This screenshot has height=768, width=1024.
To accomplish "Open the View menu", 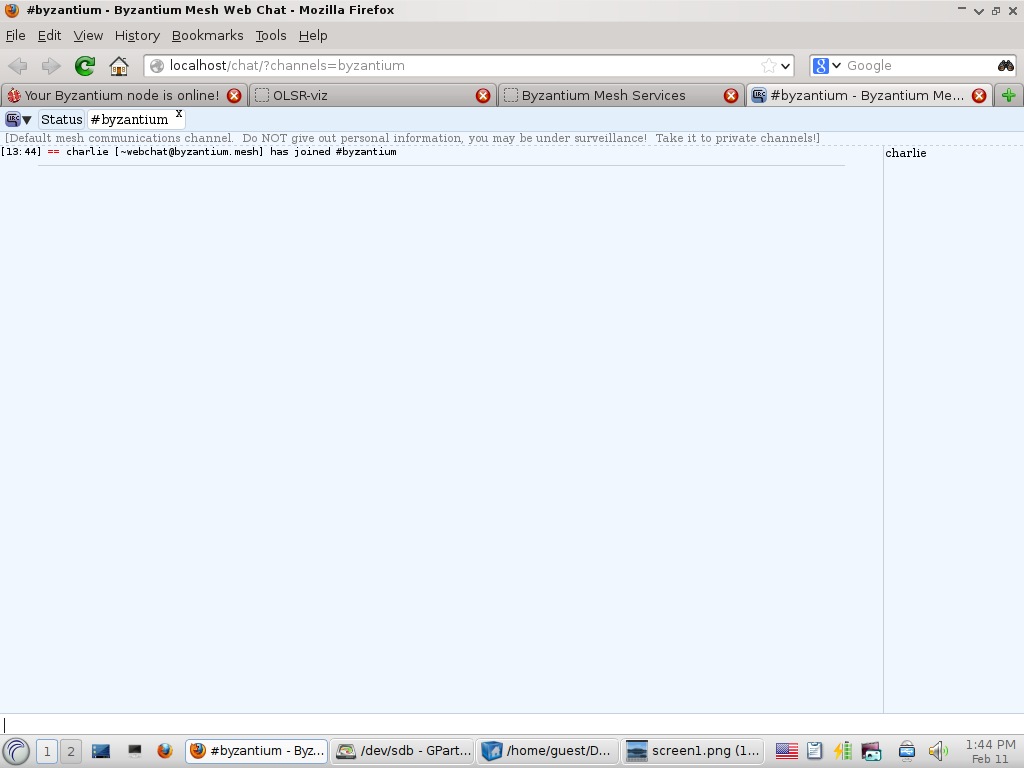I will pos(88,35).
